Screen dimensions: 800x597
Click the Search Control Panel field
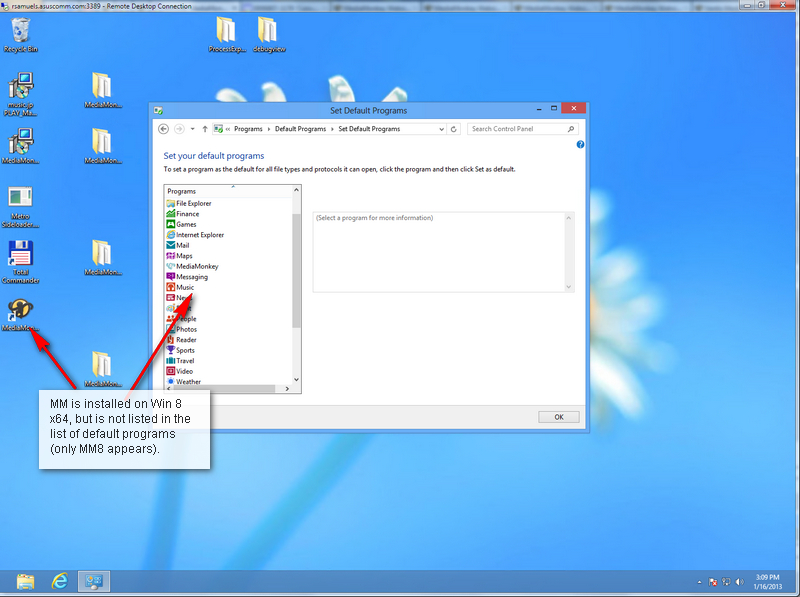coord(518,129)
